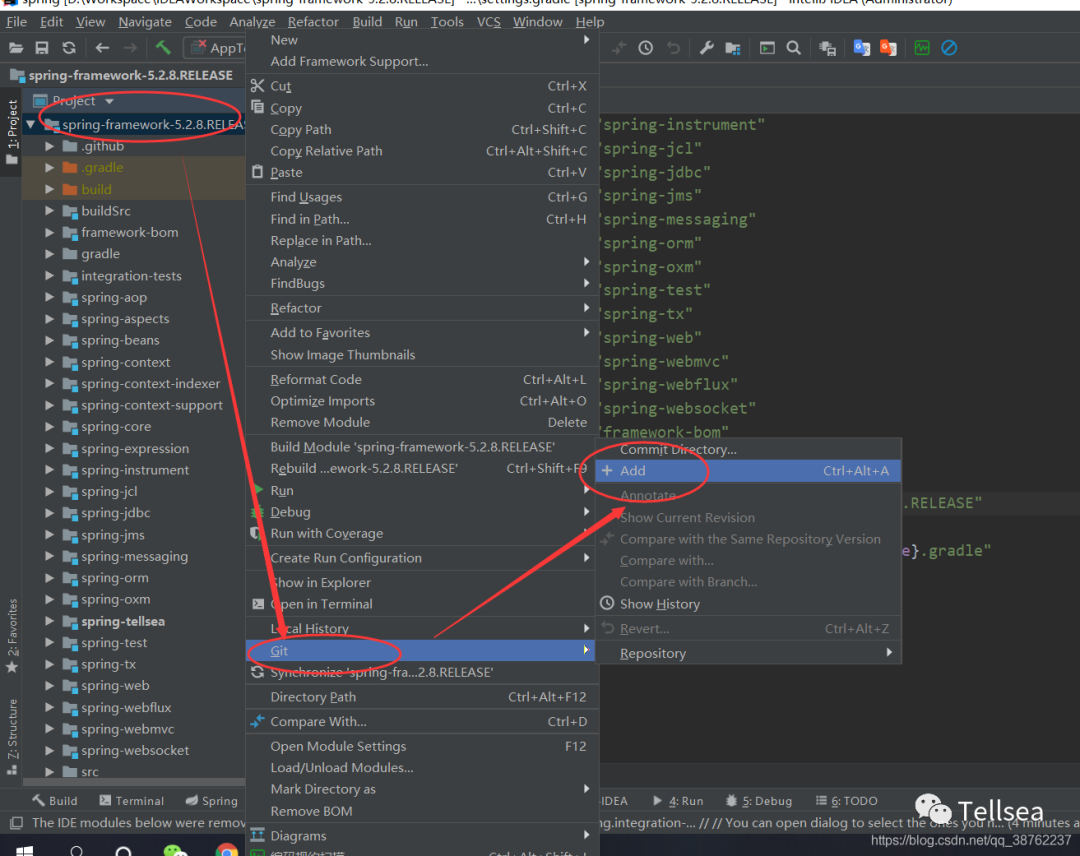The height and width of the screenshot is (856, 1080).
Task: Expand the spring-core module arrow
Action: point(50,426)
